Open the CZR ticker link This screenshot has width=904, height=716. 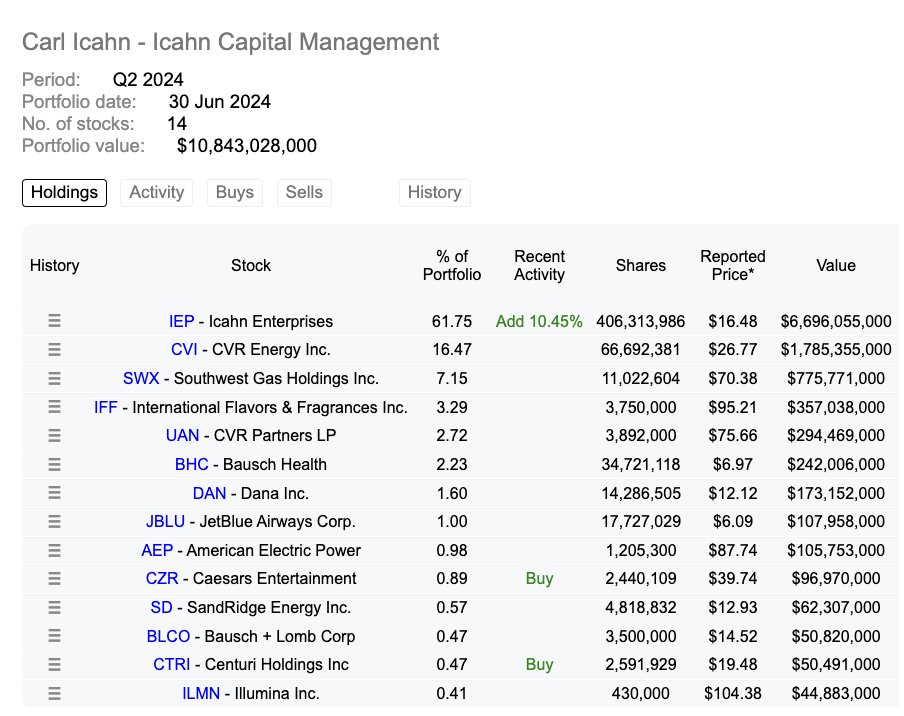coord(162,578)
